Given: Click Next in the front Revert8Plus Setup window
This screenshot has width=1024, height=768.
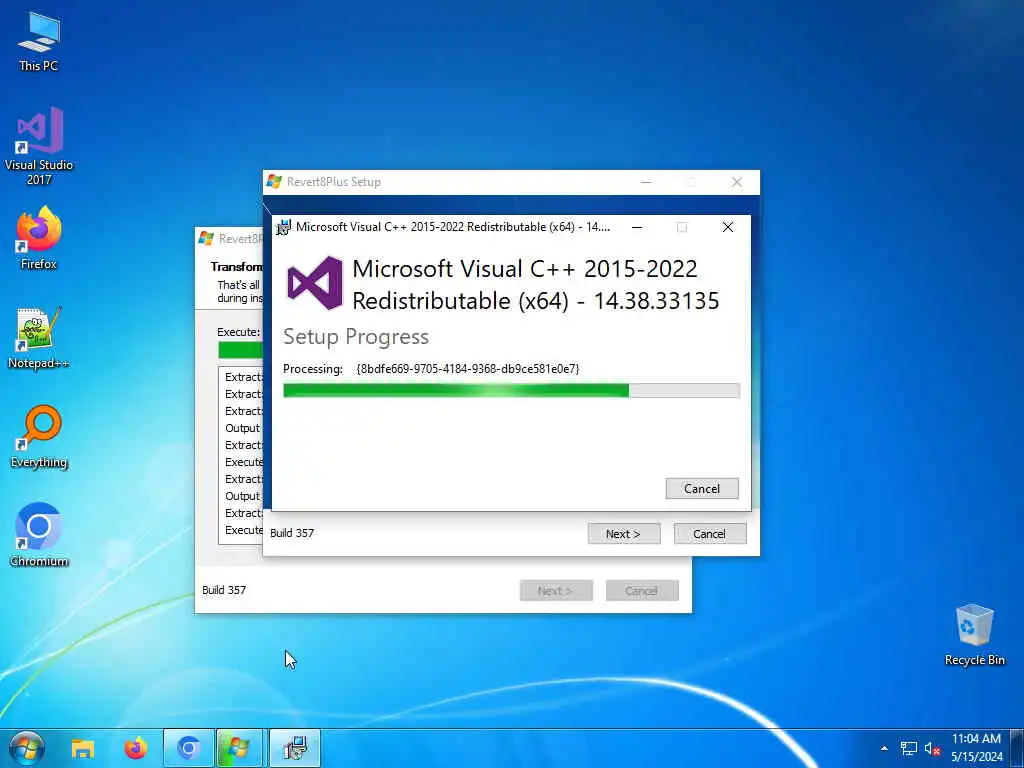Looking at the screenshot, I should tap(624, 534).
